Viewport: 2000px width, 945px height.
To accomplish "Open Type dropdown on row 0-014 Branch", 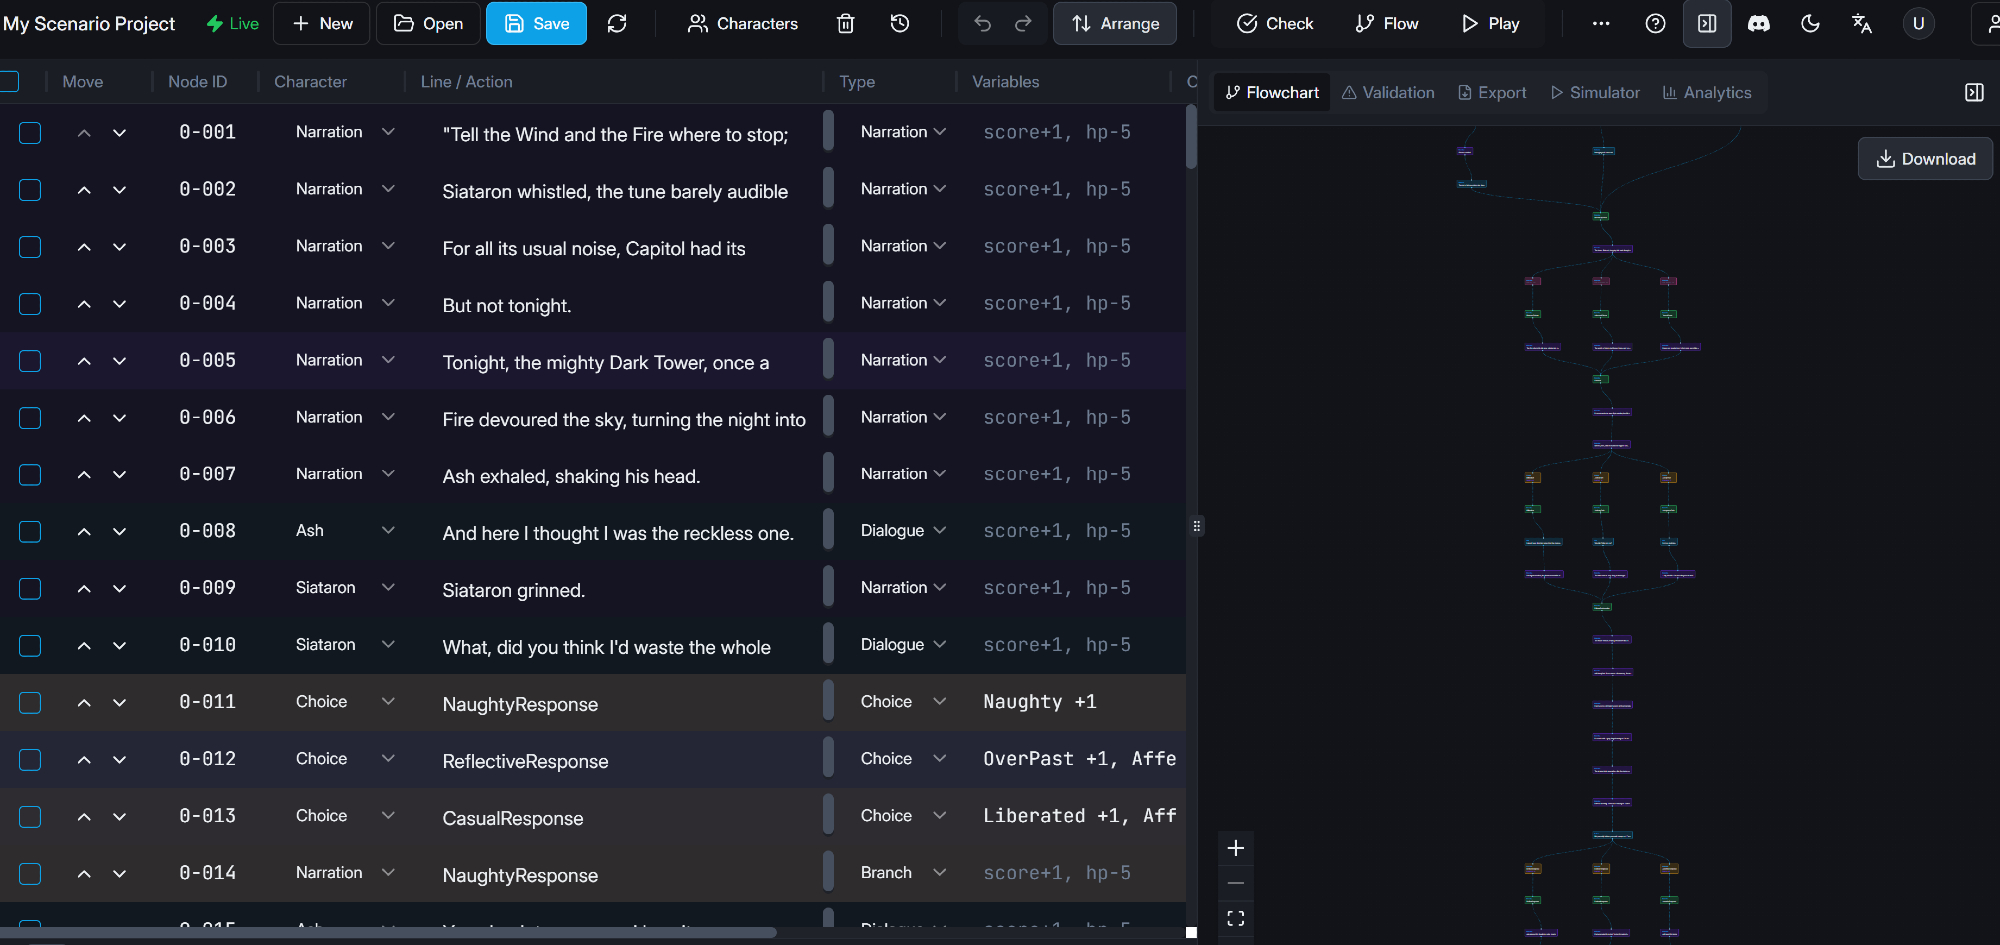I will coord(939,873).
